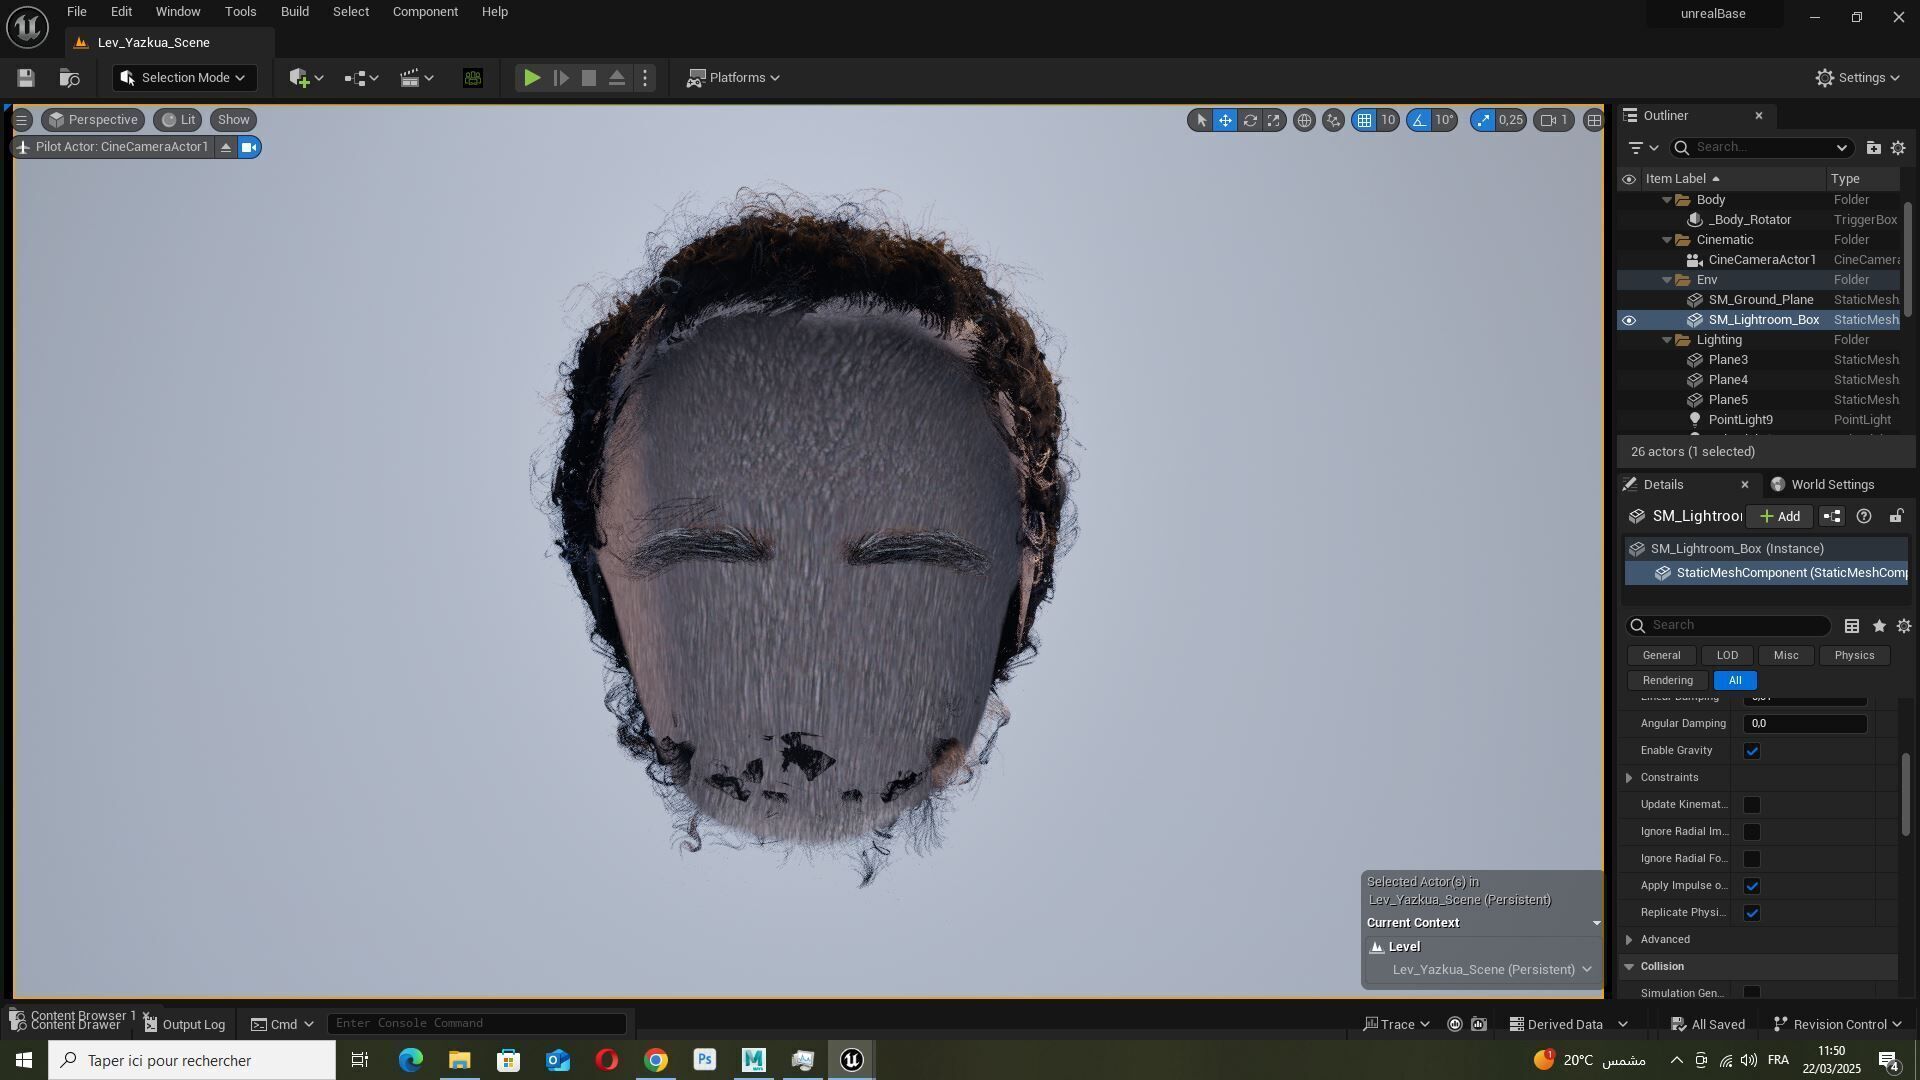1920x1080 pixels.
Task: Open the quick add content dropdown
Action: [306, 78]
